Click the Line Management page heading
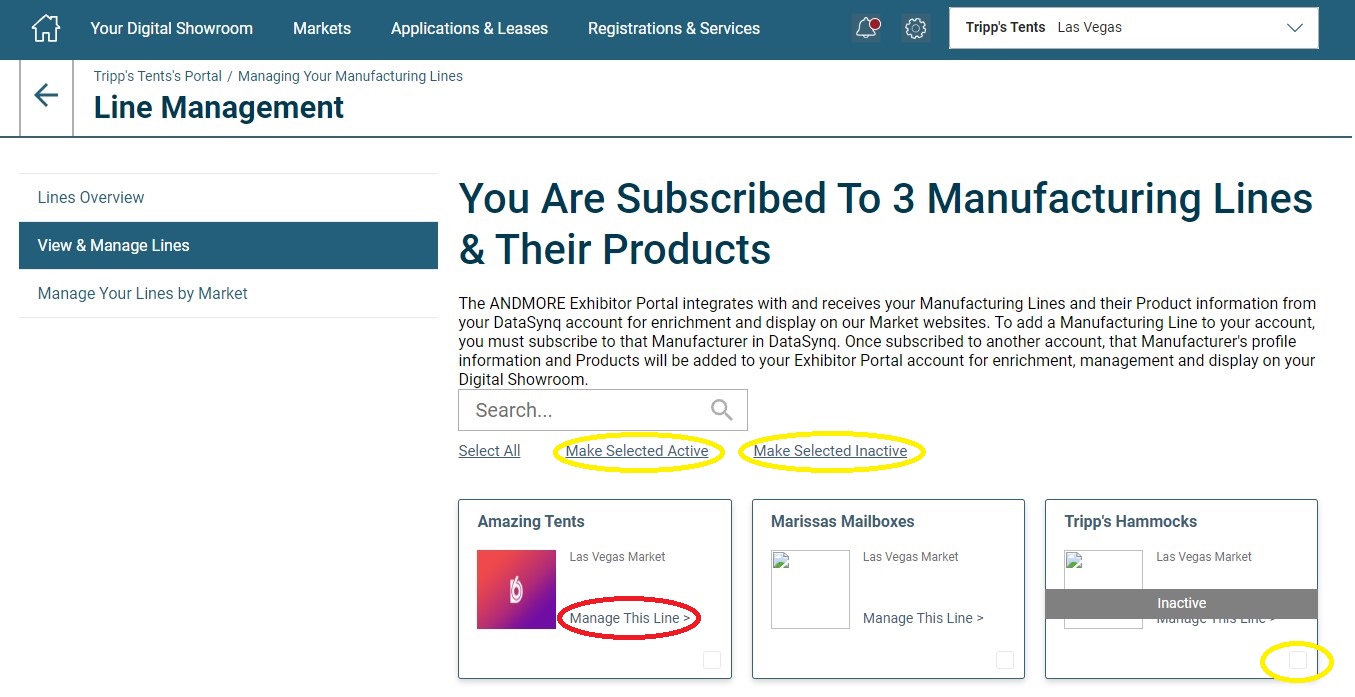Viewport: 1355px width, 697px height. click(219, 107)
